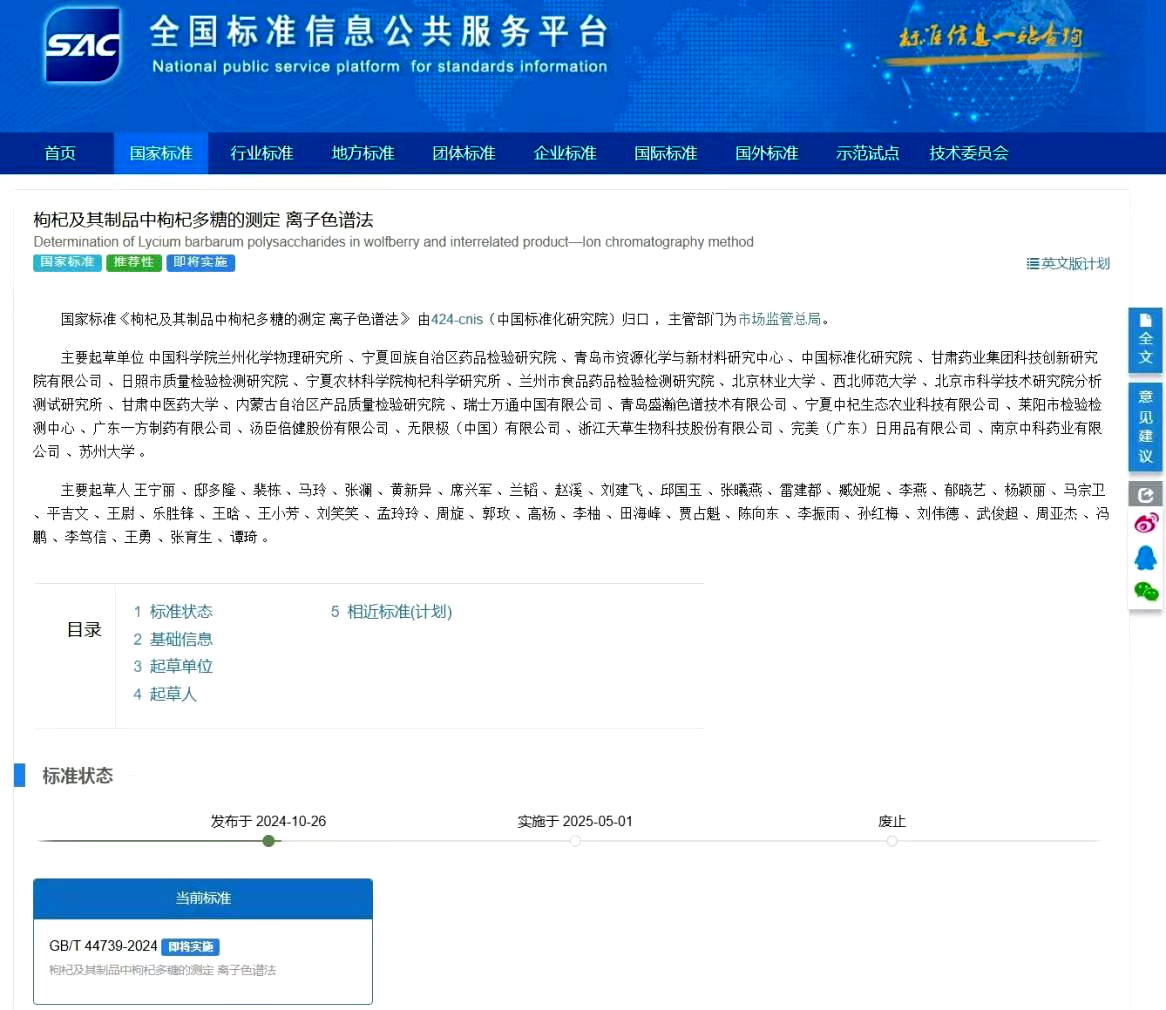This screenshot has width=1166, height=1010.
Task: Open the 424-cnis committee link
Action: [x=457, y=319]
